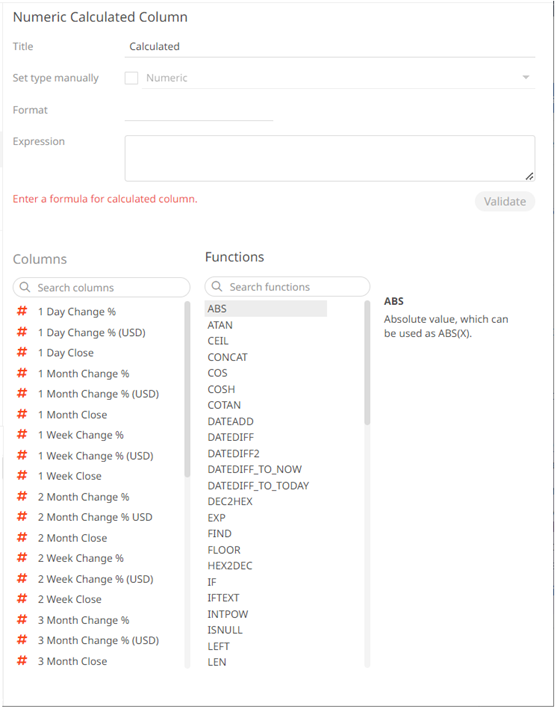Viewport: 557px width, 709px height.
Task: Click the Validate button
Action: click(x=505, y=201)
